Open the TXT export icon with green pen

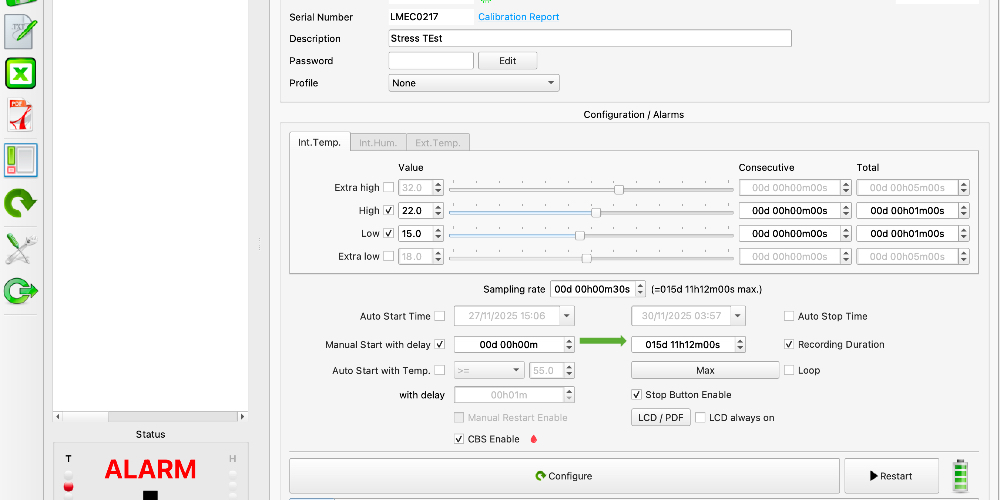click(20, 30)
